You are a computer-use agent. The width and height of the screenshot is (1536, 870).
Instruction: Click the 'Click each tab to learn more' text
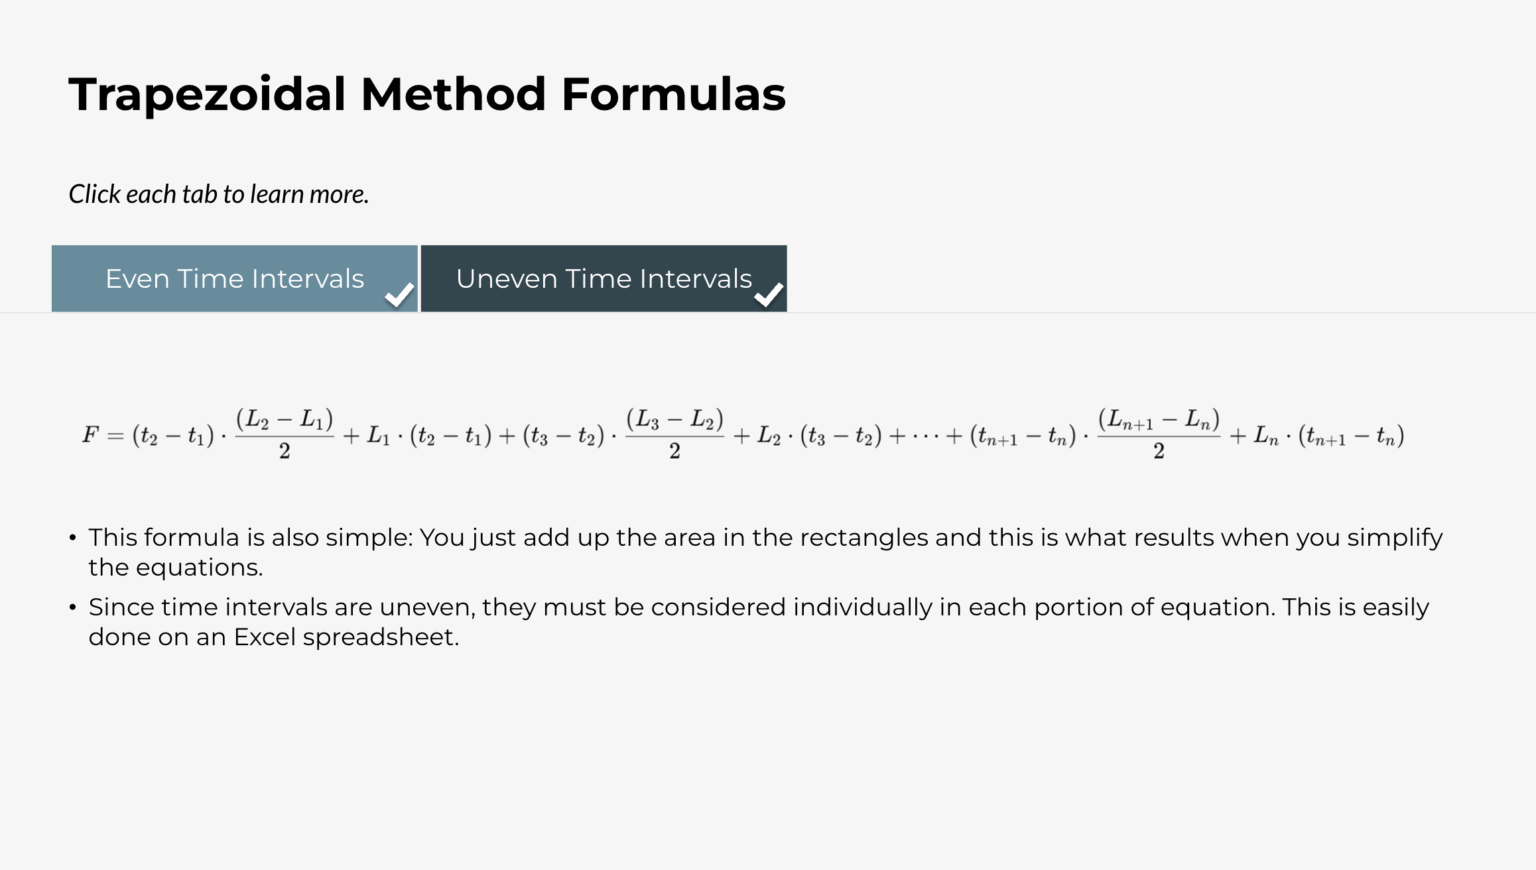tap(218, 193)
